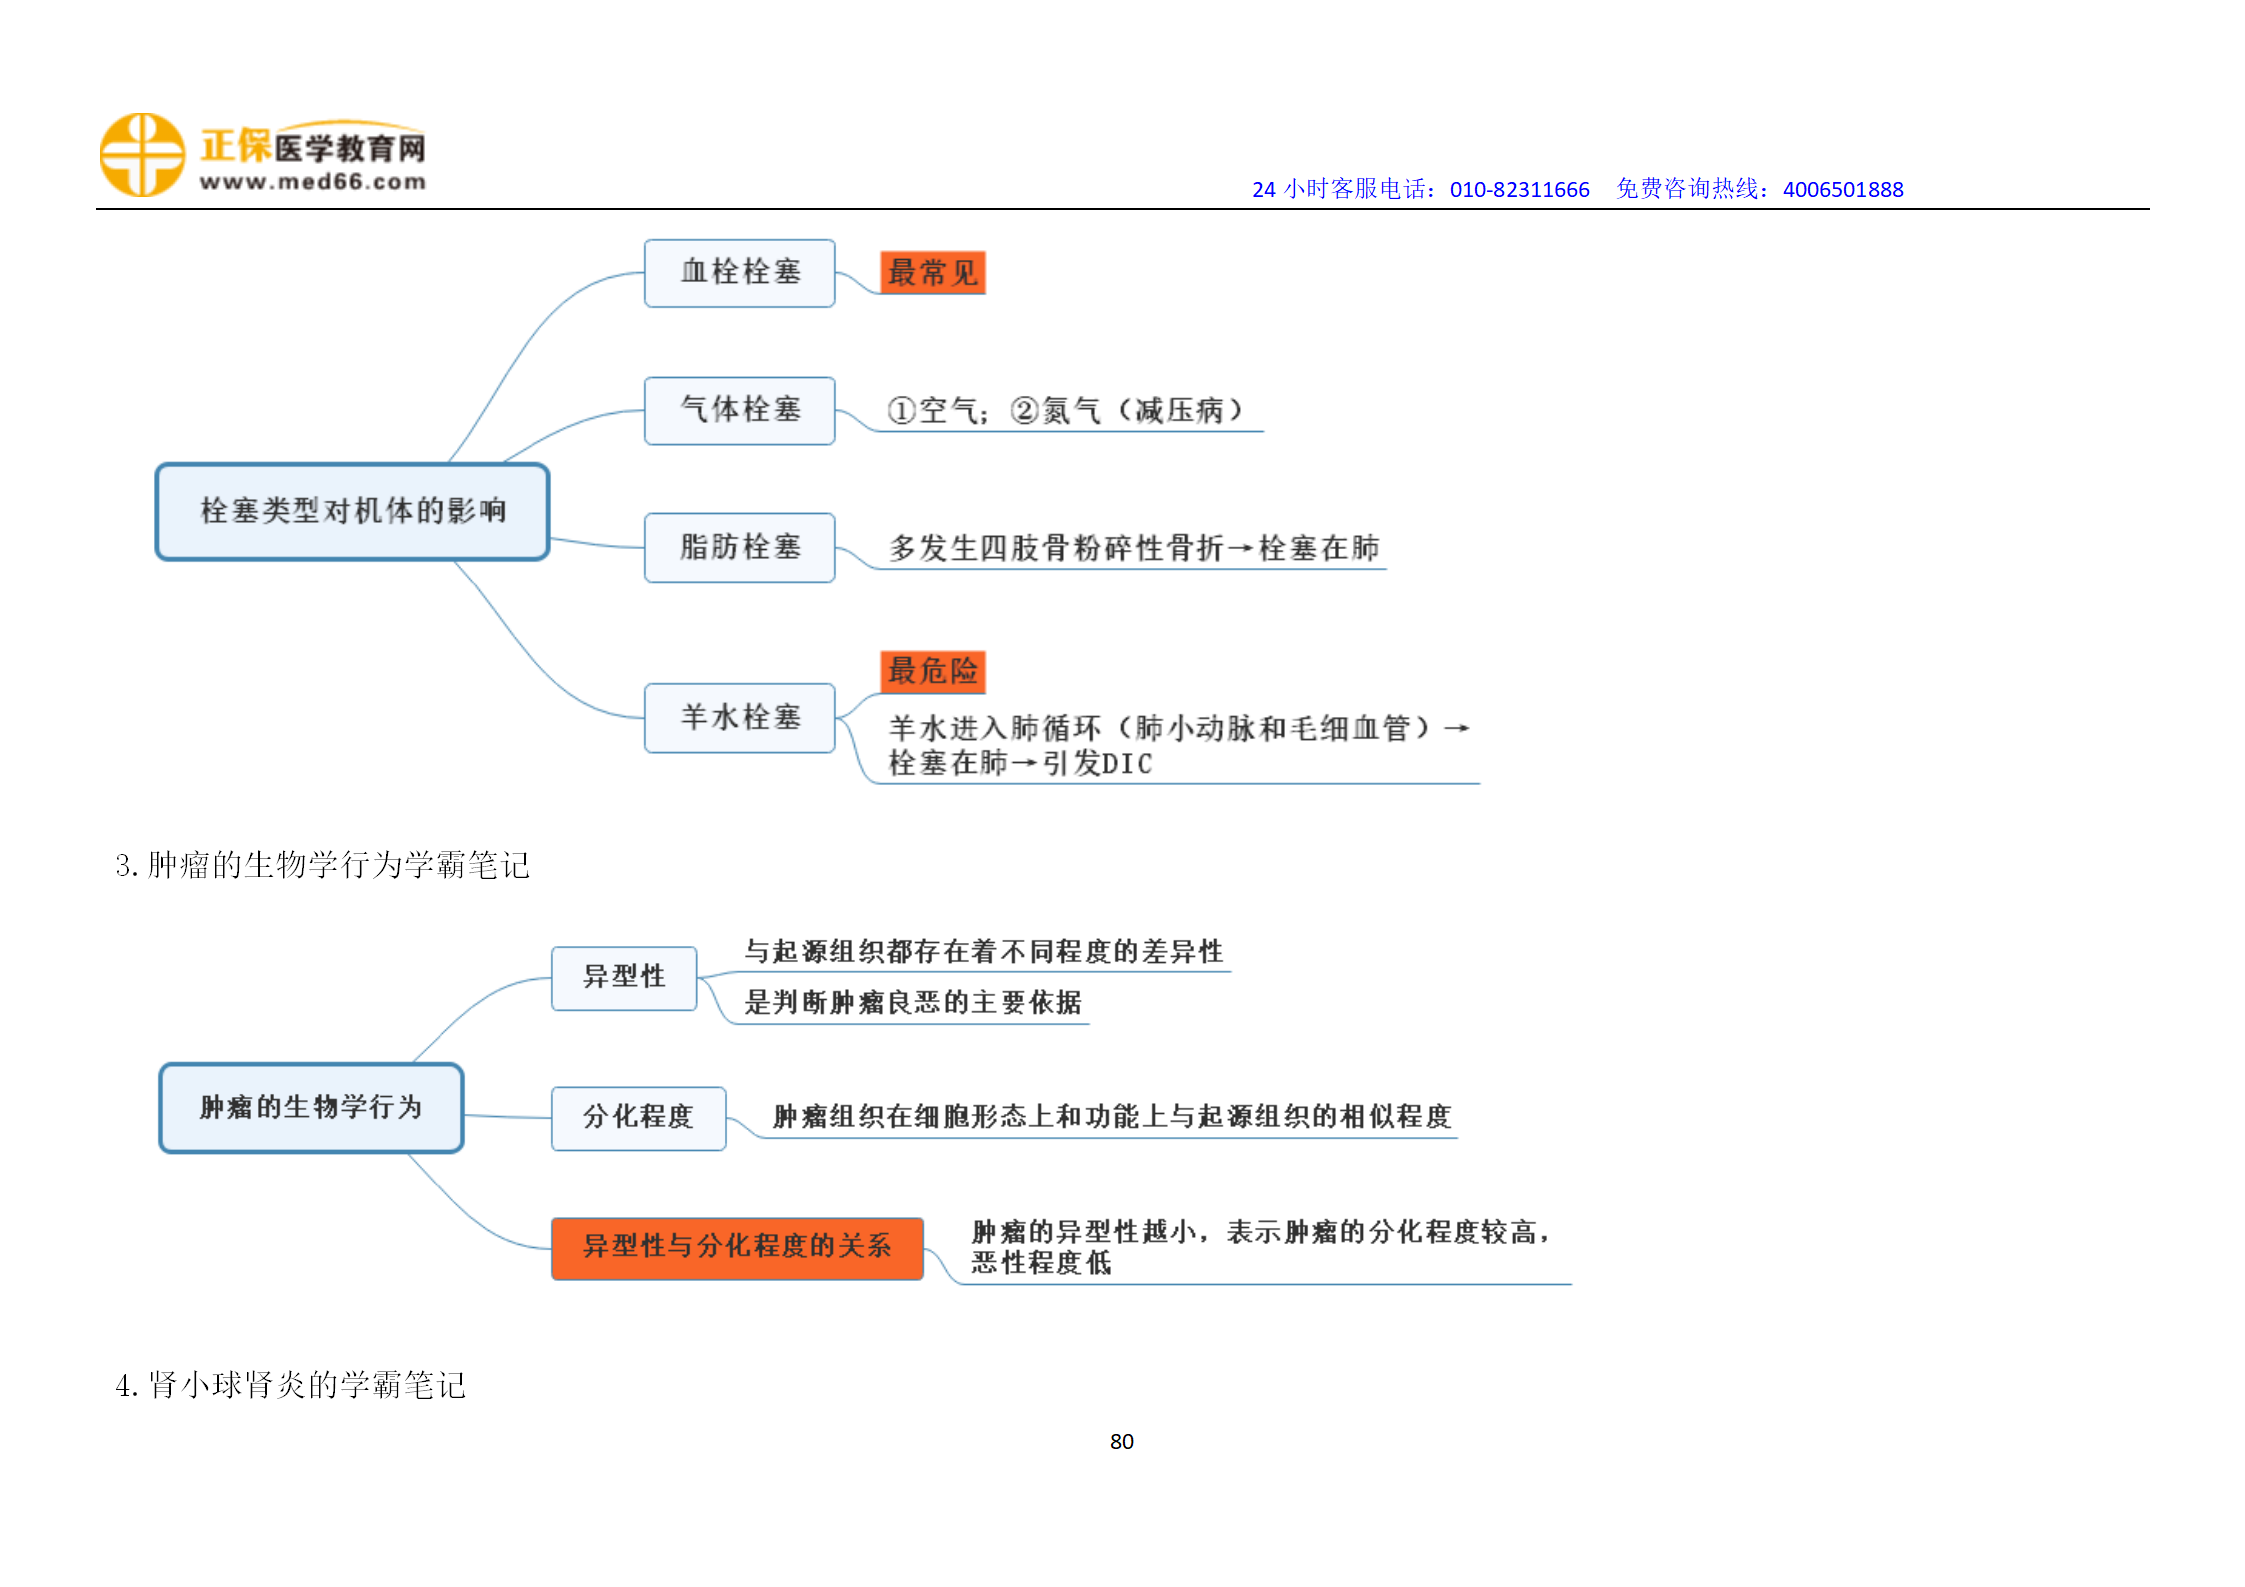Select the 气体栓塞 node
Screen dimensions: 2245x1587
(739, 410)
